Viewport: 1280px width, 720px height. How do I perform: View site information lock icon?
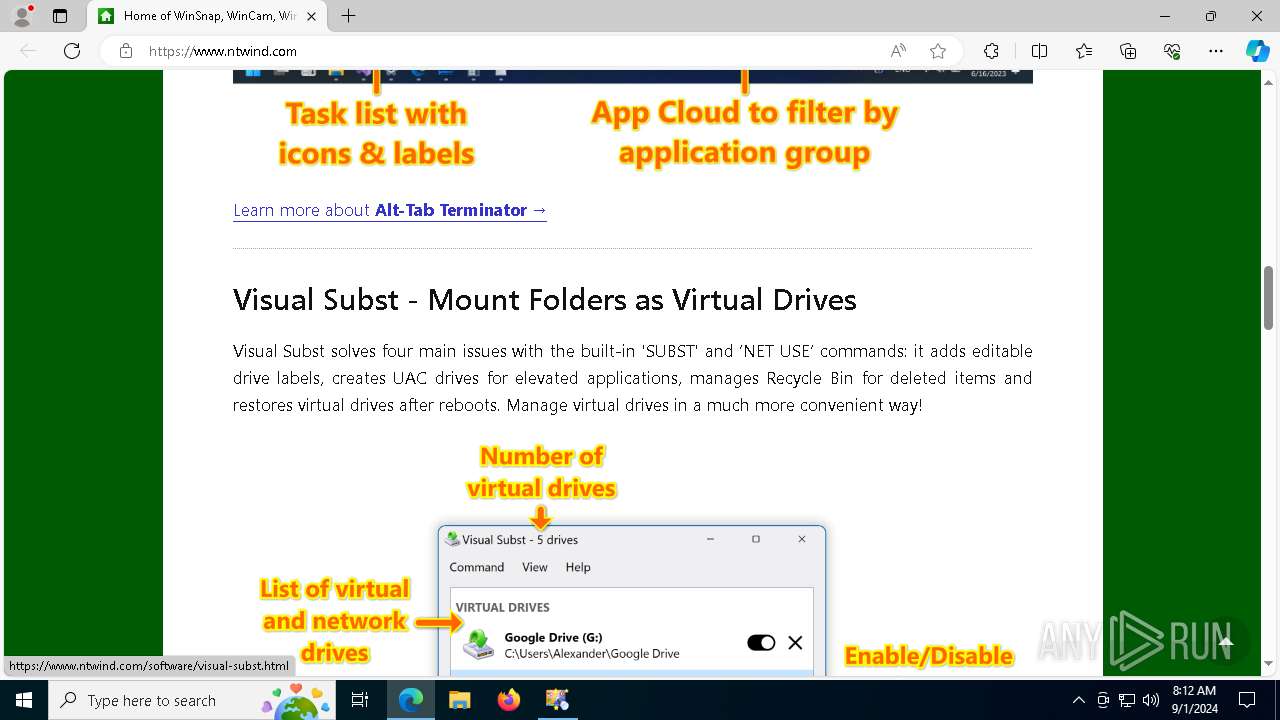pos(126,51)
